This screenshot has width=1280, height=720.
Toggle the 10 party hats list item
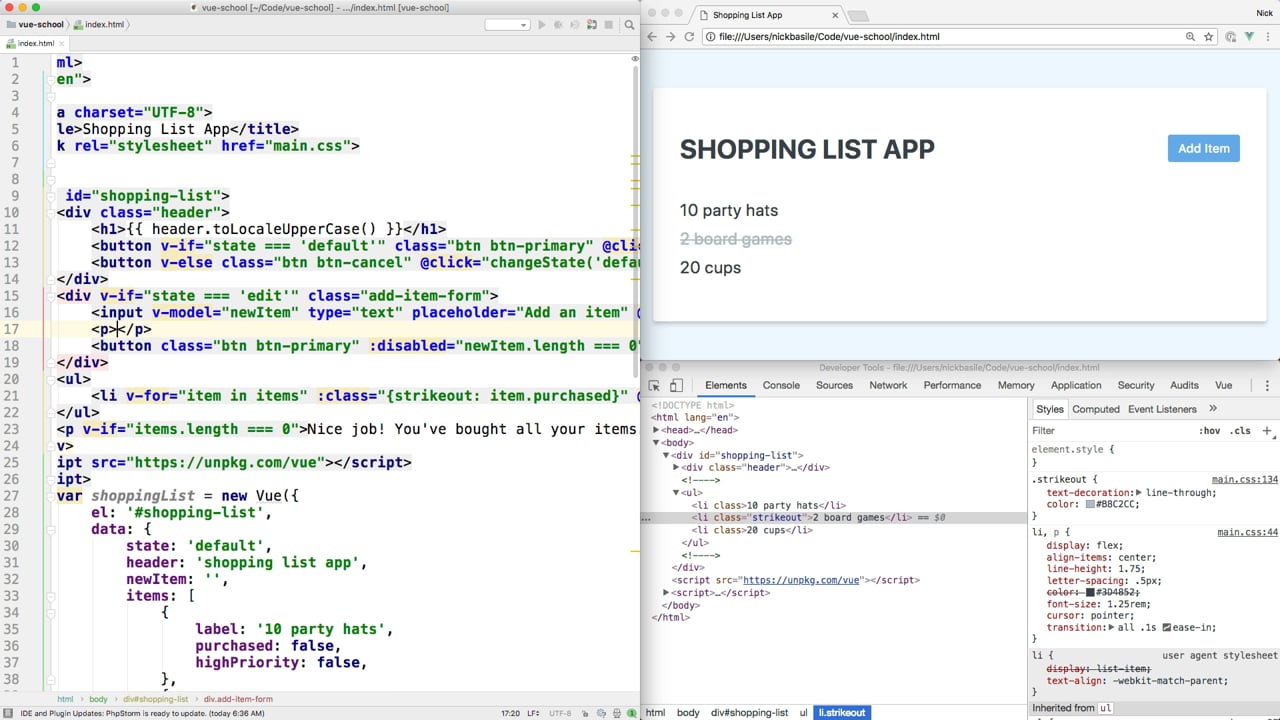point(729,210)
